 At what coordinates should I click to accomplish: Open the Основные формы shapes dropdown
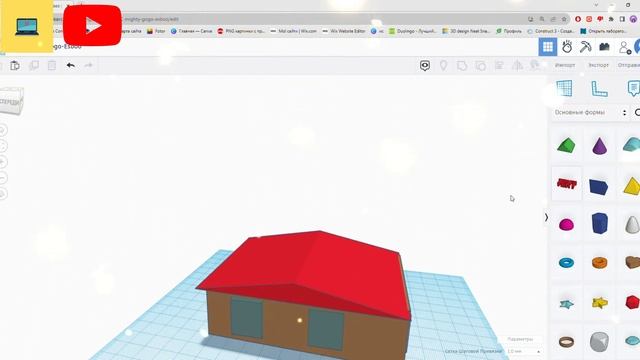point(591,112)
